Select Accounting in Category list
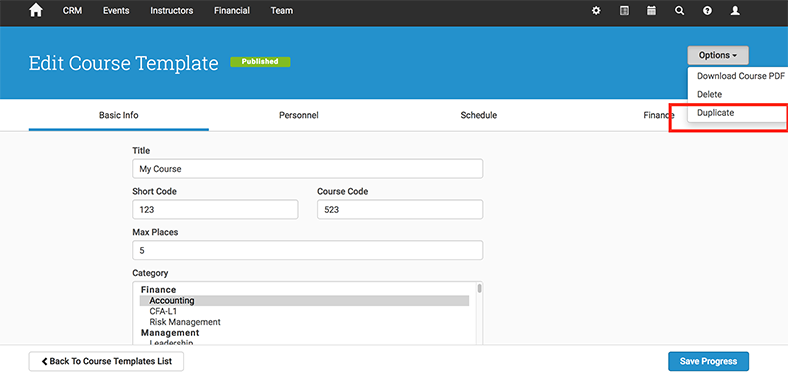This screenshot has height=375, width=788. (304, 301)
